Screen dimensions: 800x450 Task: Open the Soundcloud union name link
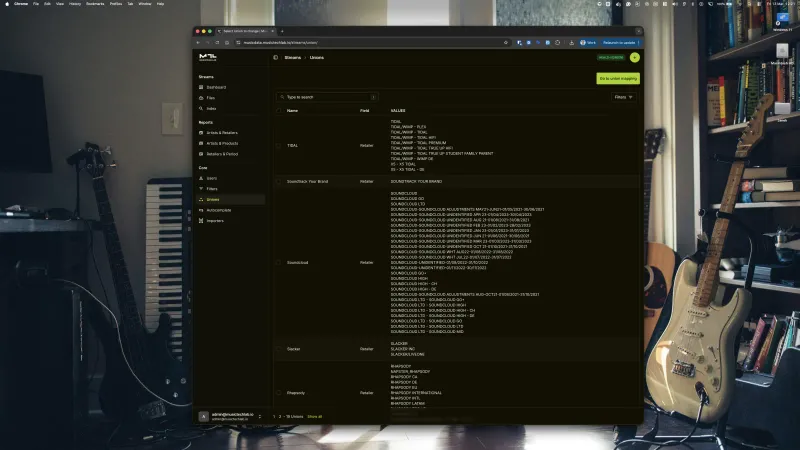click(297, 263)
